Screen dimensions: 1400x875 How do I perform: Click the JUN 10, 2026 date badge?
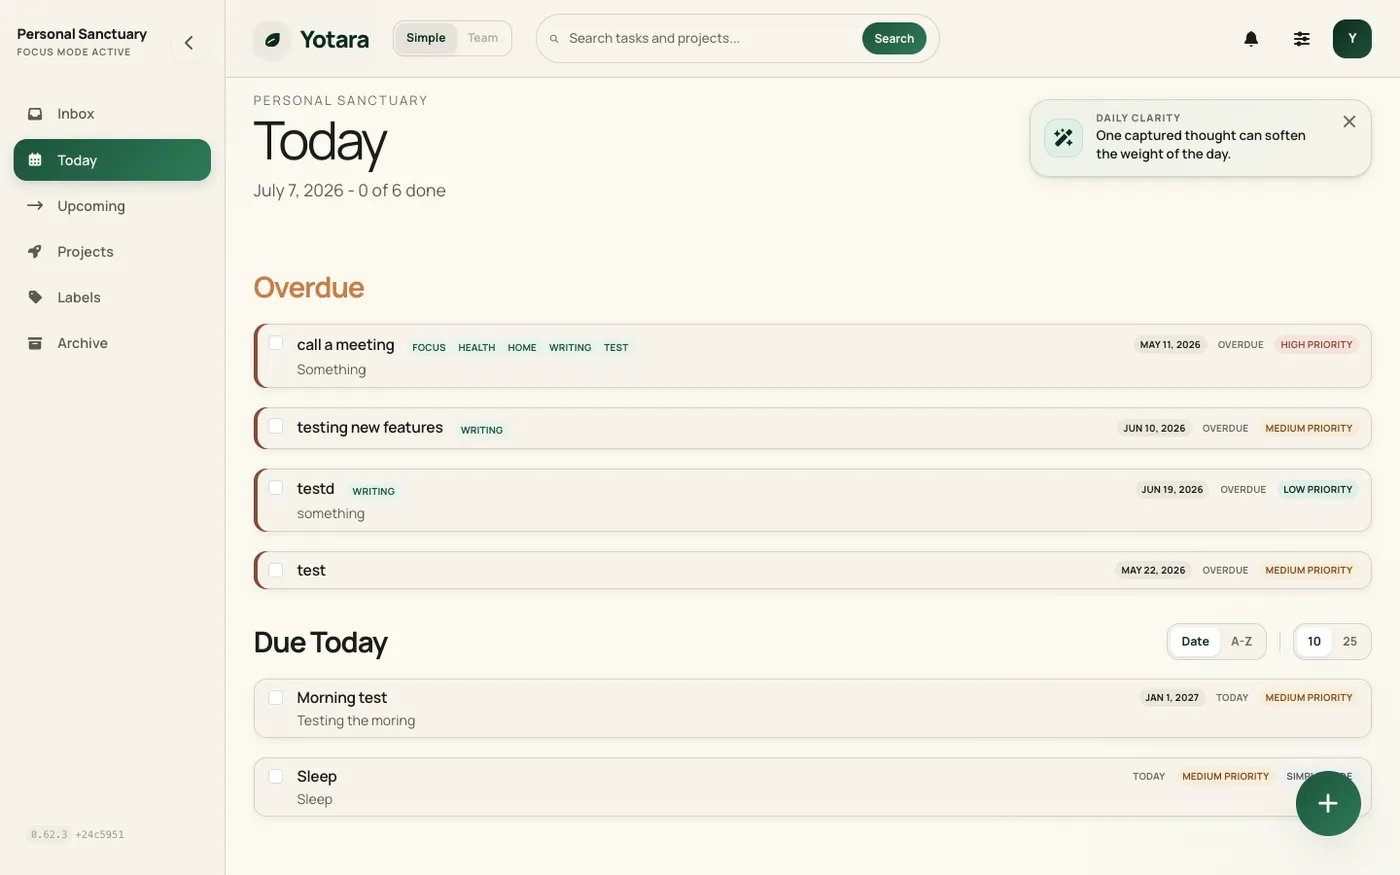1154,428
